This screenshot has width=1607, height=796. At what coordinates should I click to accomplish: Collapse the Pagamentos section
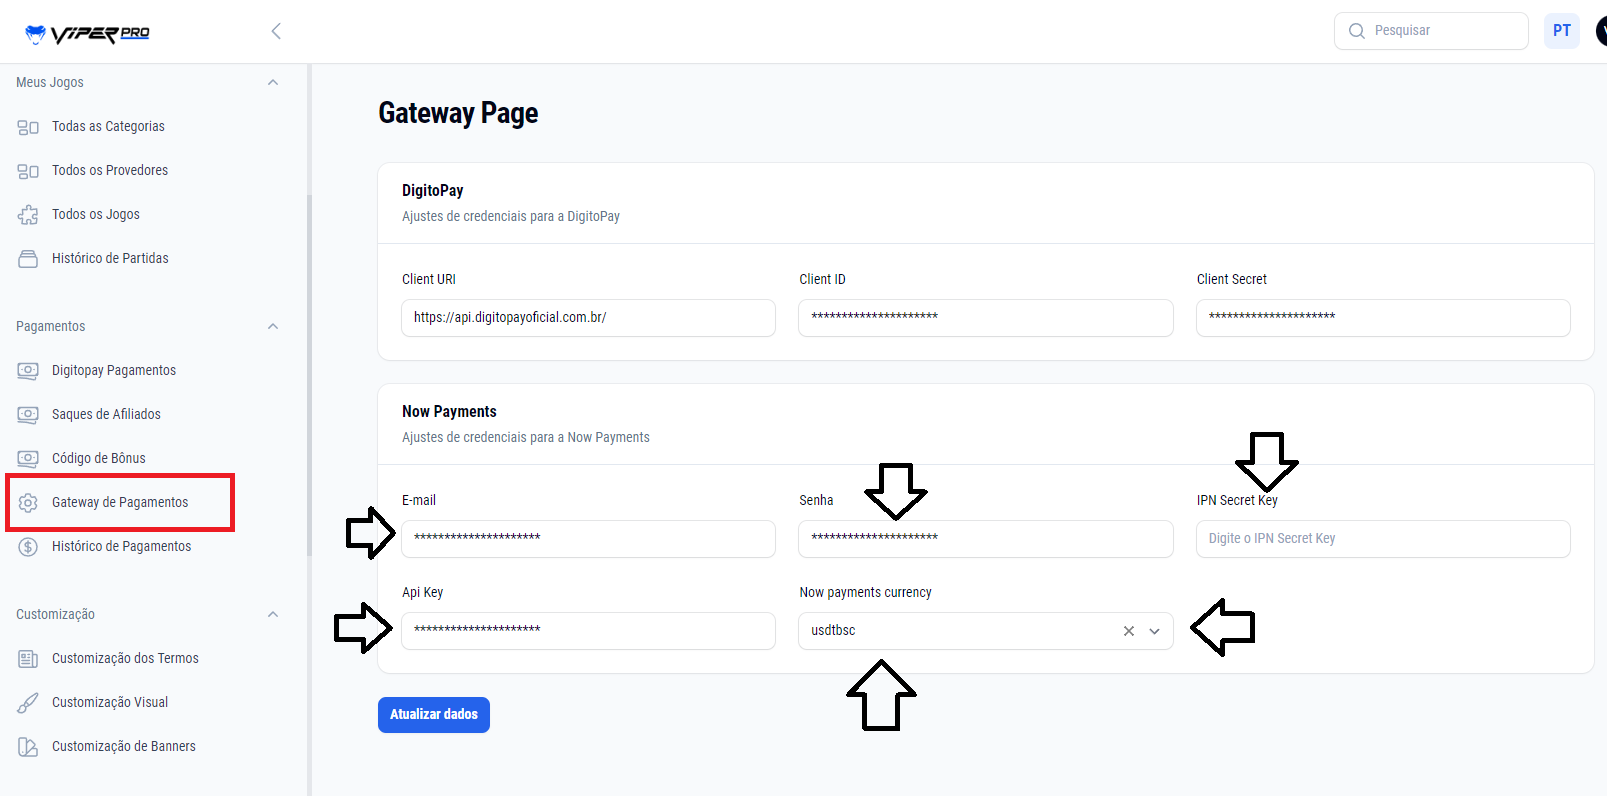click(273, 327)
